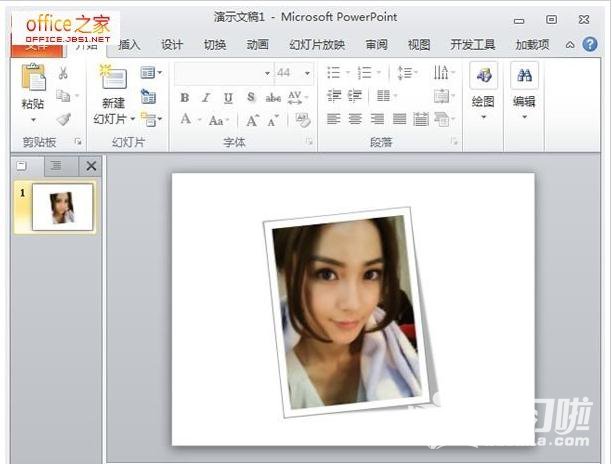Image resolution: width=612 pixels, height=464 pixels.
Task: Expand the bullet list dropdown arrow
Action: (x=347, y=73)
